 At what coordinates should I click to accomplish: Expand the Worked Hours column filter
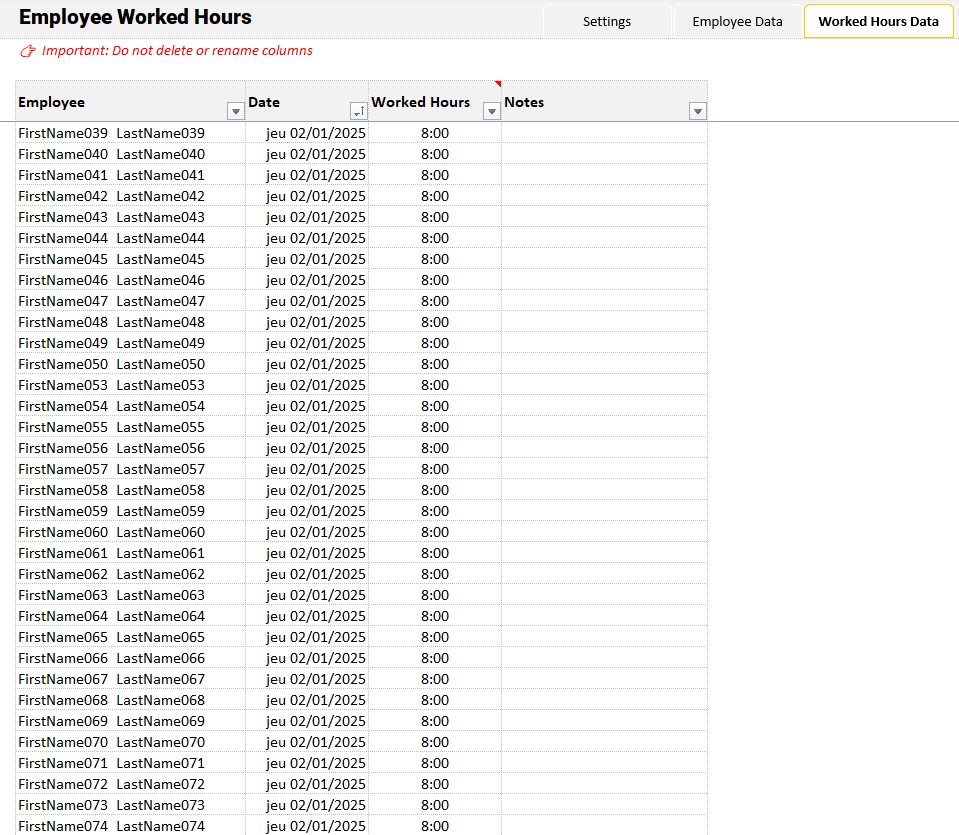pos(491,111)
